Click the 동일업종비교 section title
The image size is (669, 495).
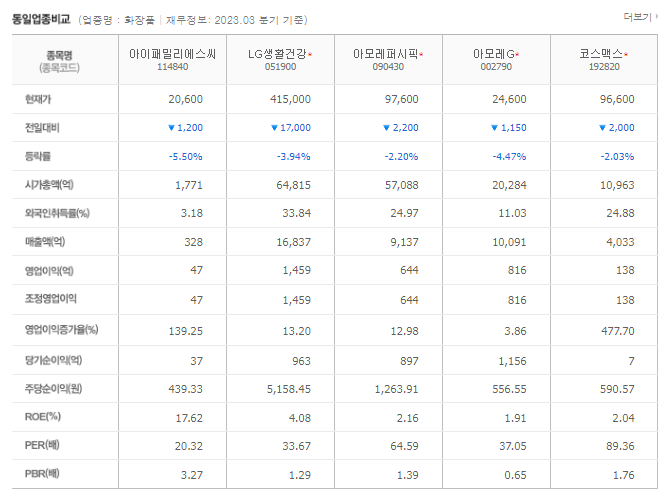(x=41, y=19)
